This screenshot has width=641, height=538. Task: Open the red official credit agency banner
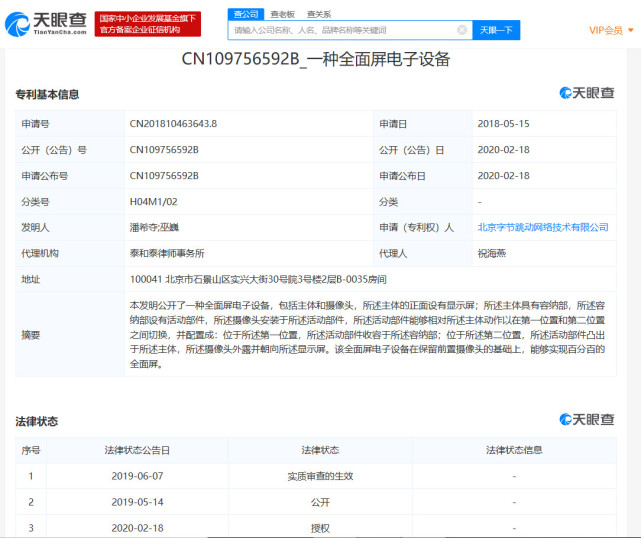click(x=148, y=24)
